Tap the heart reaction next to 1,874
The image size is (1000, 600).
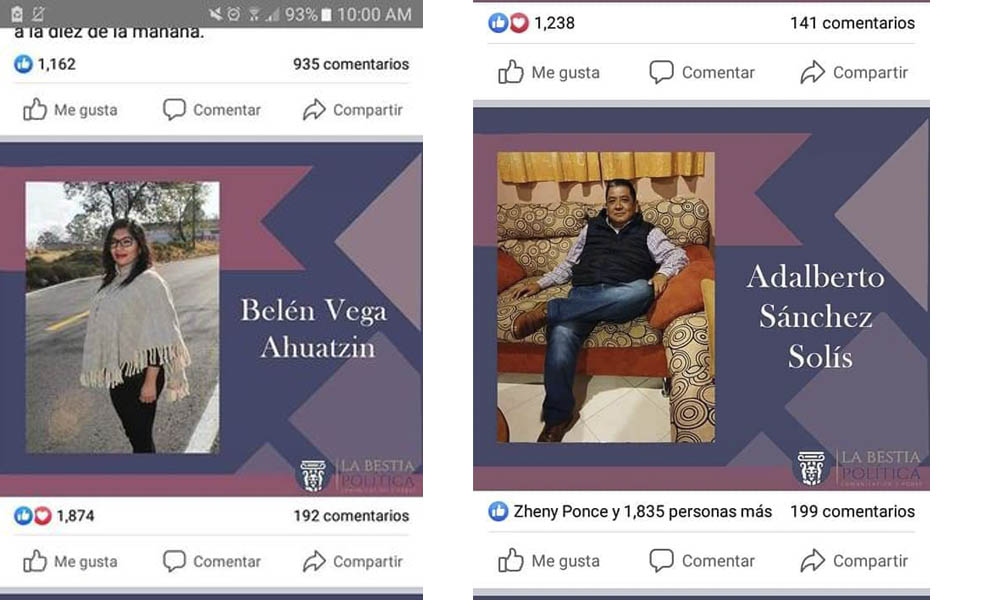(x=43, y=515)
